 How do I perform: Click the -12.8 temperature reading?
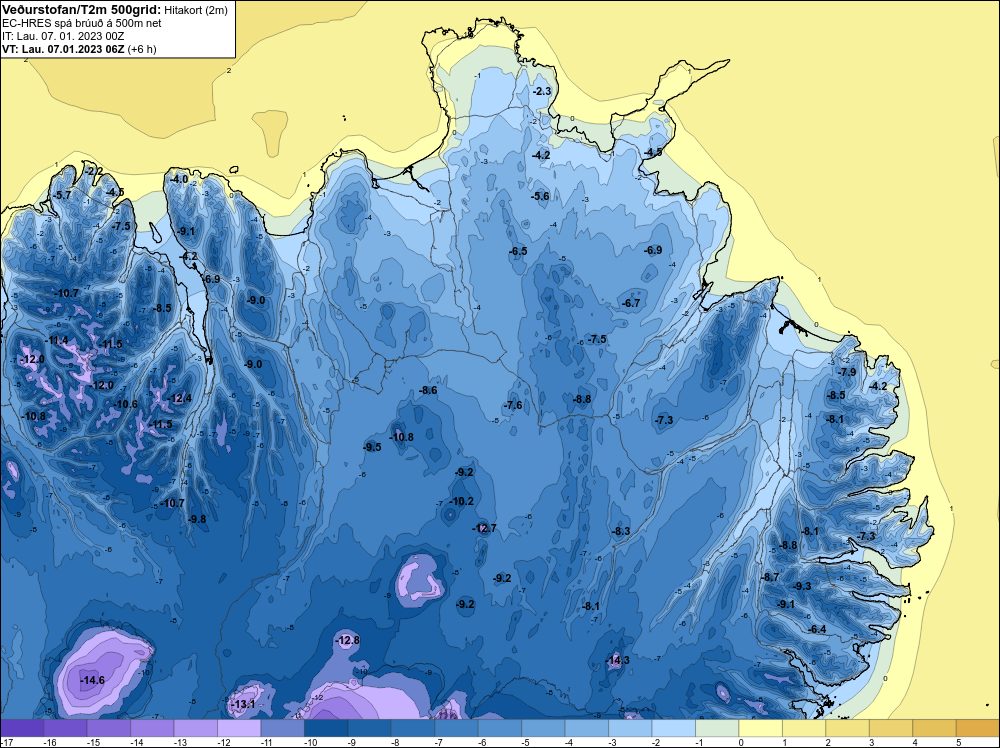pyautogui.click(x=348, y=640)
